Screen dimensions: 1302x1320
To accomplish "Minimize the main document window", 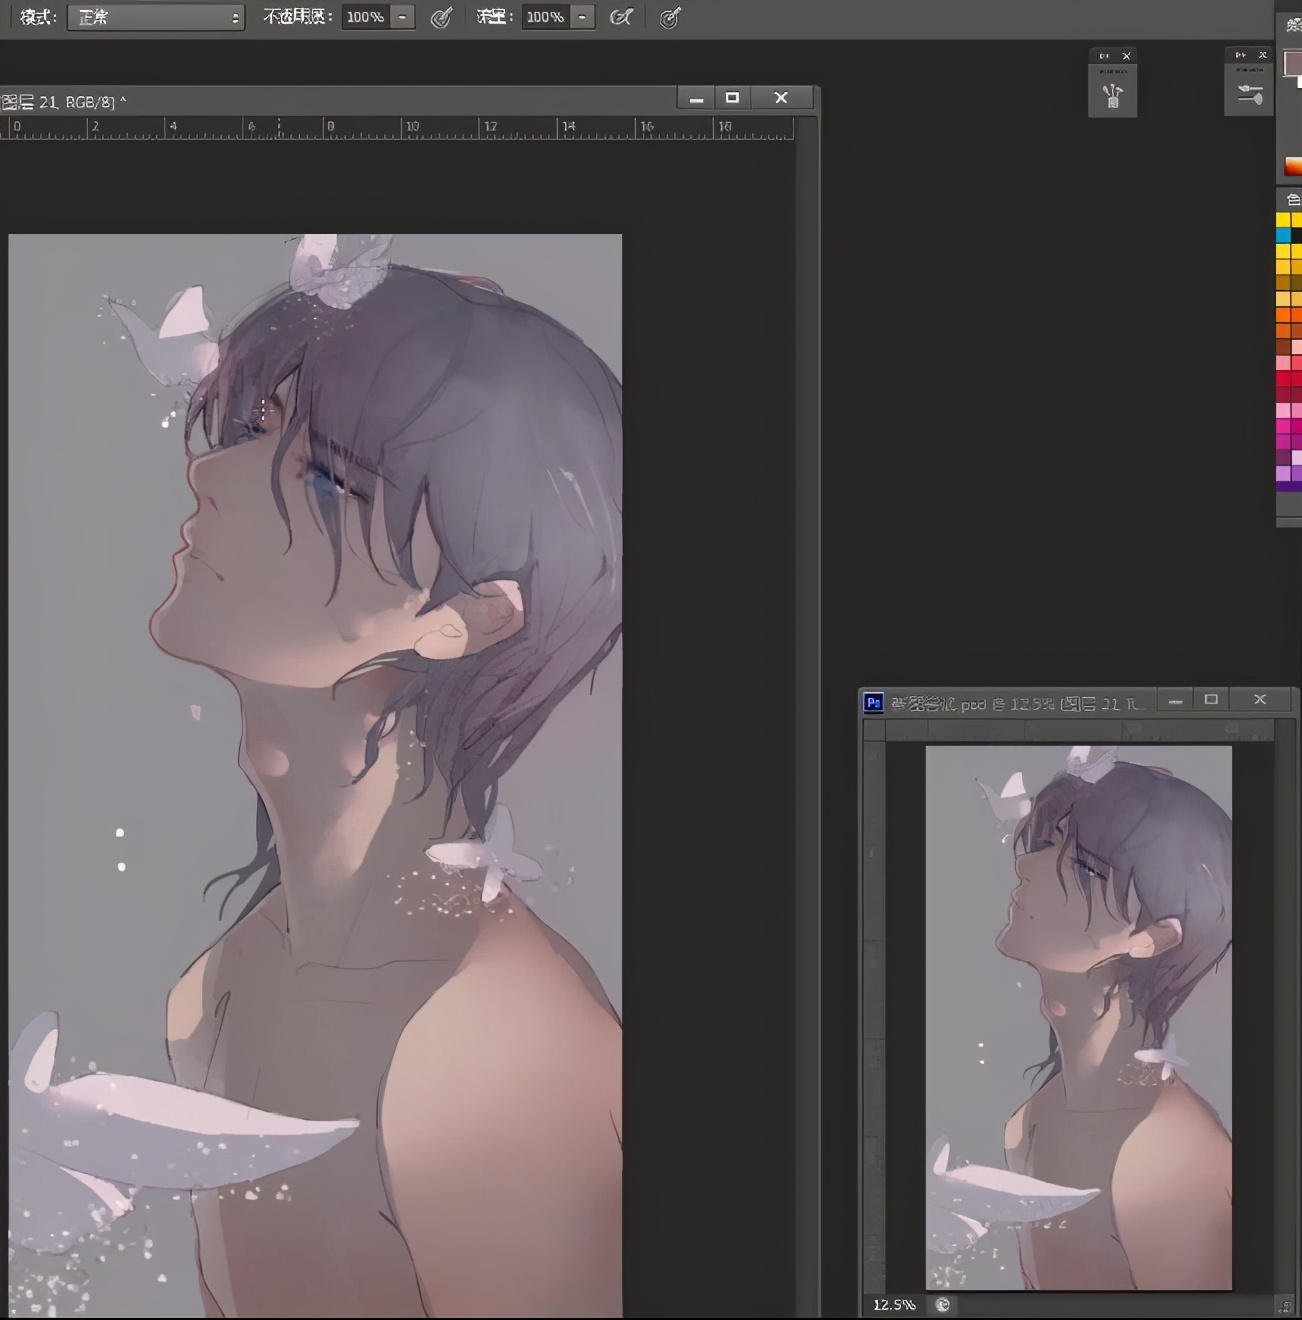I will click(x=696, y=98).
